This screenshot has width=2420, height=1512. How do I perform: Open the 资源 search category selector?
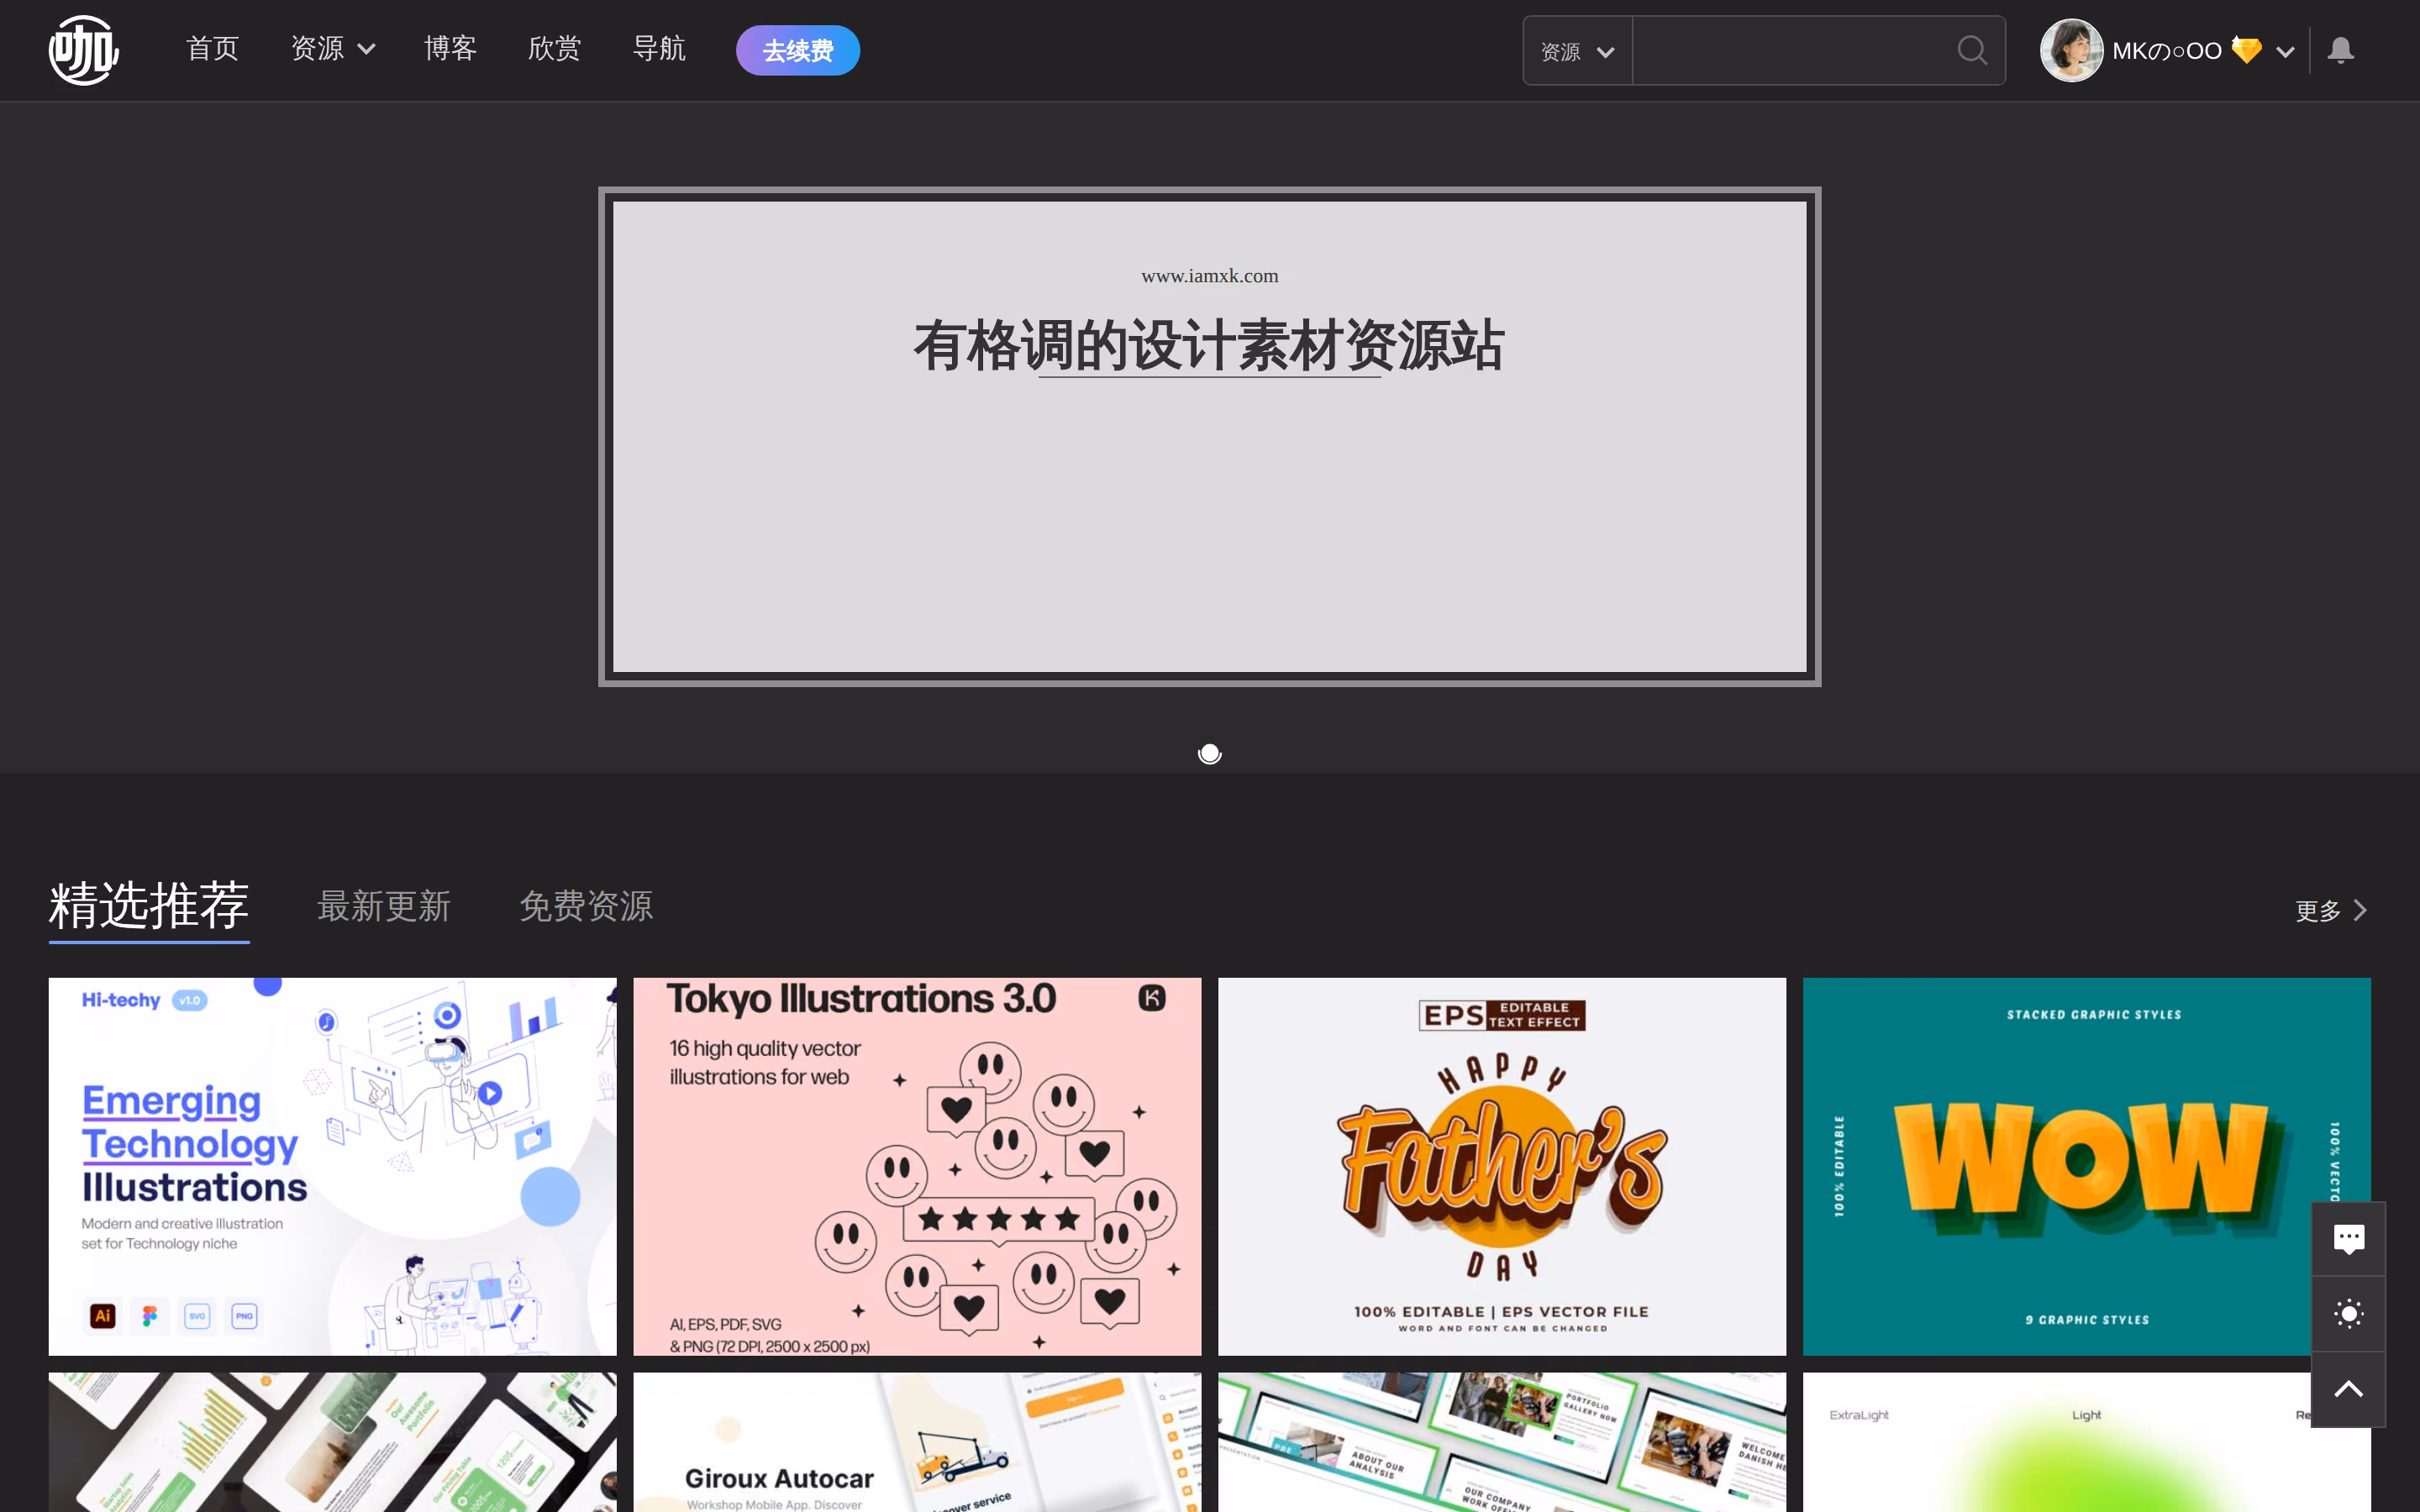click(1577, 51)
